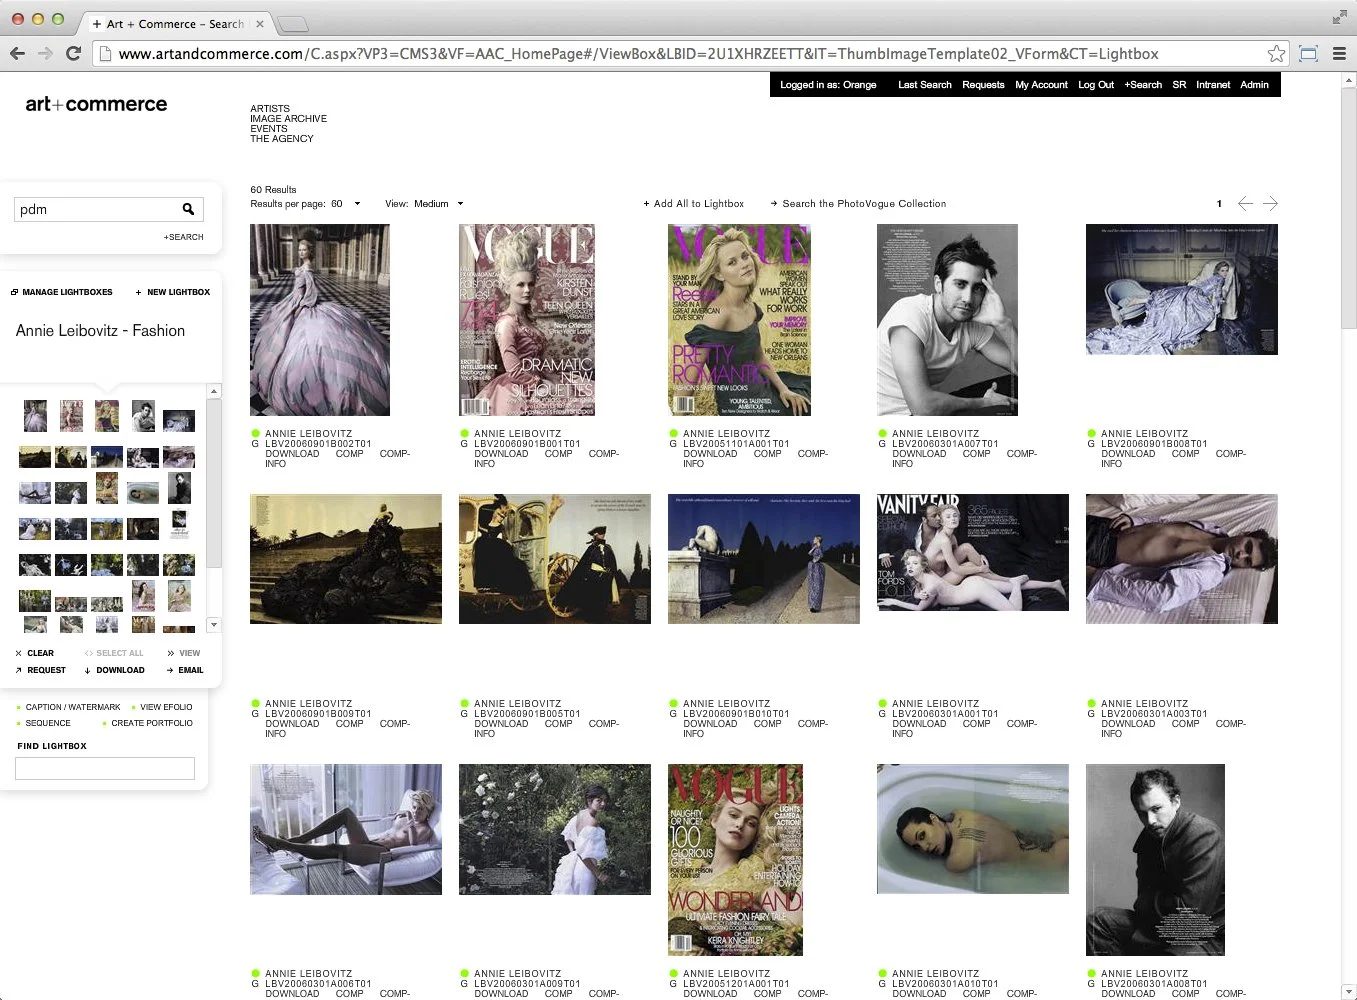Select the Art + Commerce browser tab

pyautogui.click(x=178, y=23)
